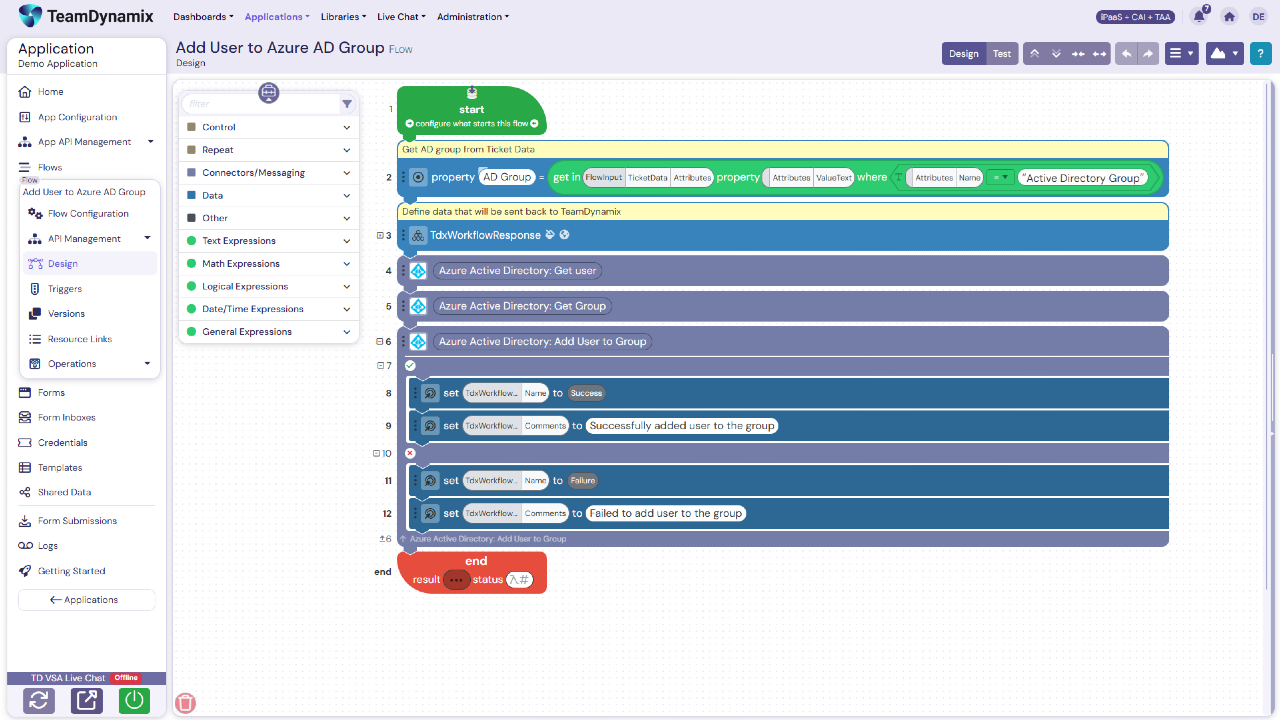Screen dimensions: 1280x720
Task: Click the green check success branch marker
Action: (410, 365)
